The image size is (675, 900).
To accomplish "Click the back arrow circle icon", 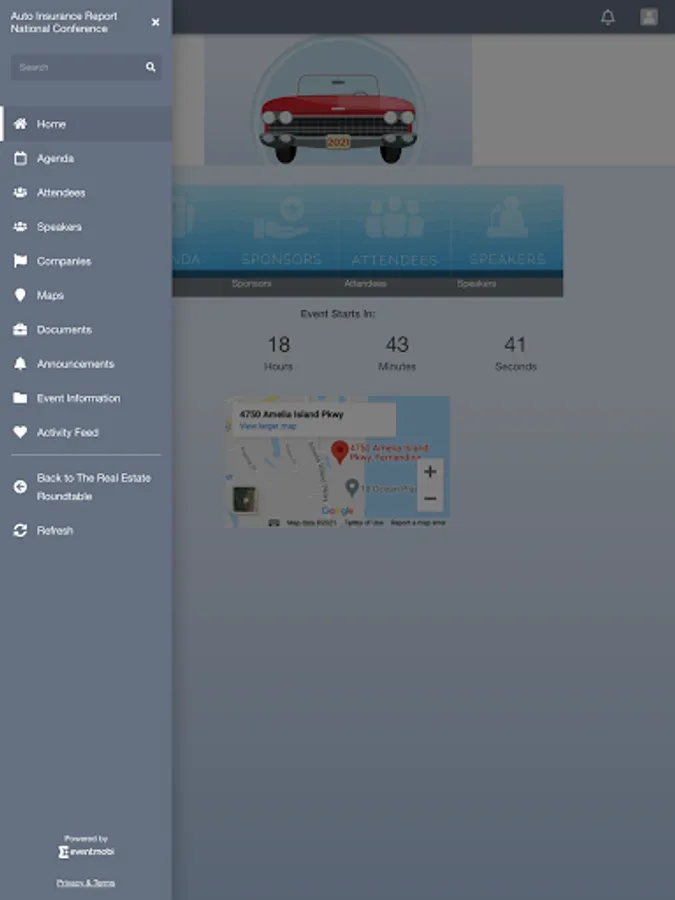I will click(20, 487).
